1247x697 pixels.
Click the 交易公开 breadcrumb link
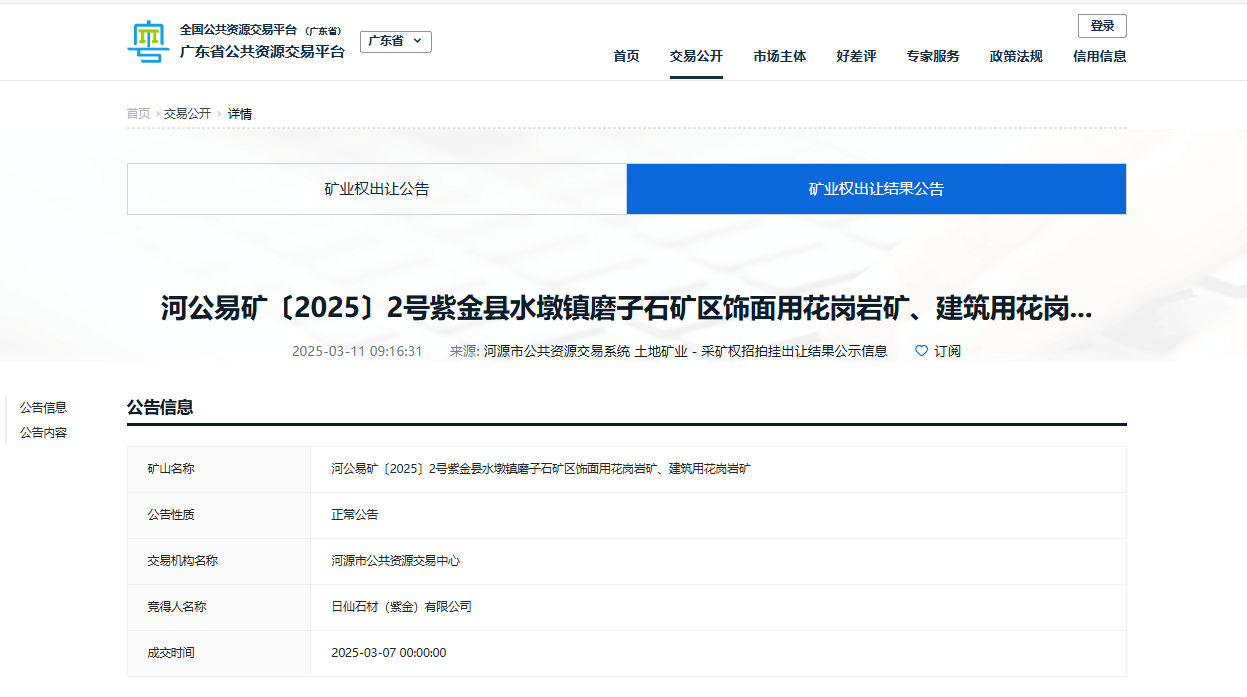click(x=187, y=114)
